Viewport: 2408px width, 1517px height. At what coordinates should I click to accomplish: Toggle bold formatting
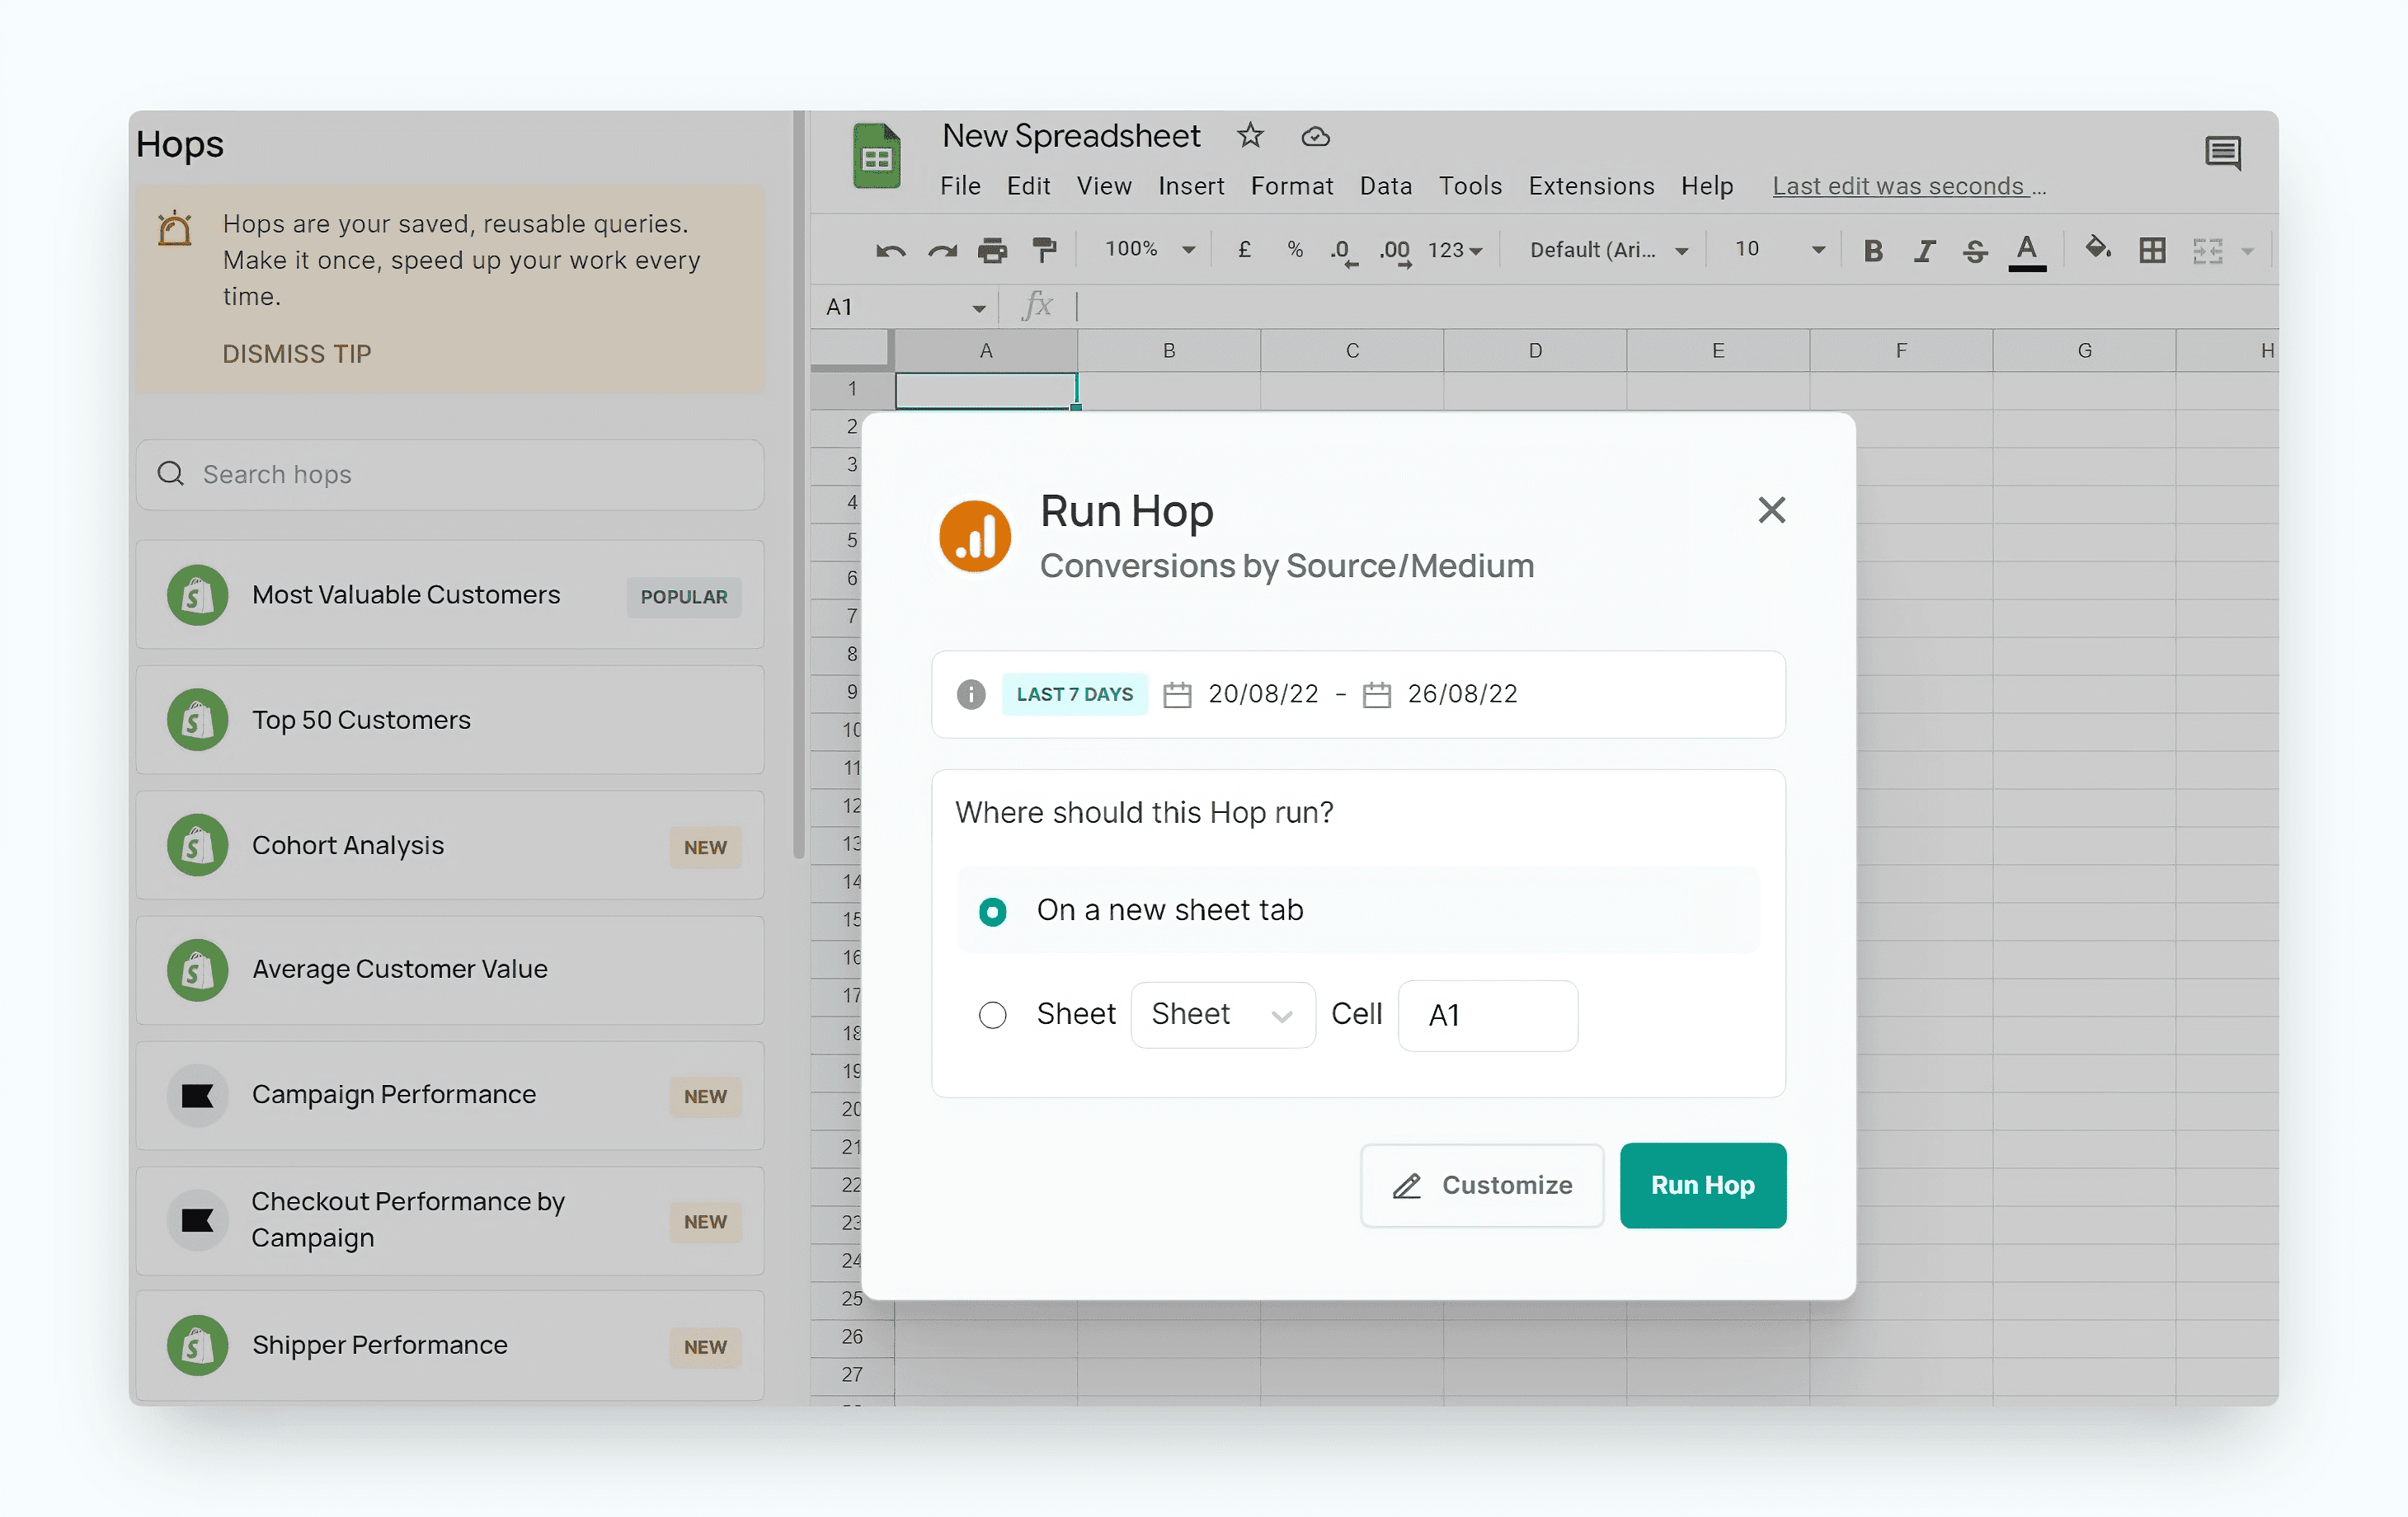tap(1873, 250)
